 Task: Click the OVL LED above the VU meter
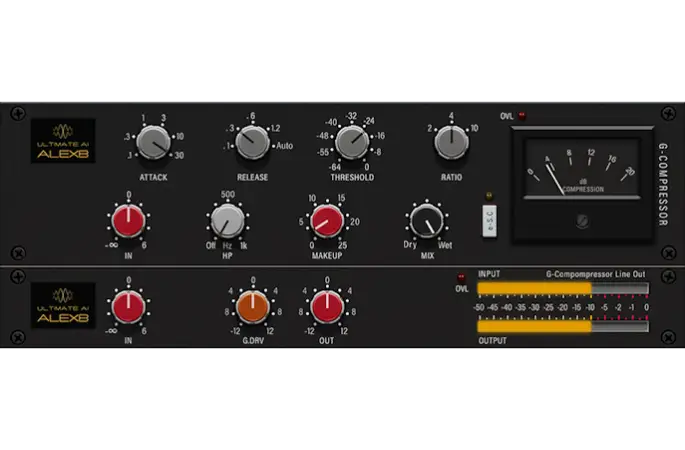521,116
